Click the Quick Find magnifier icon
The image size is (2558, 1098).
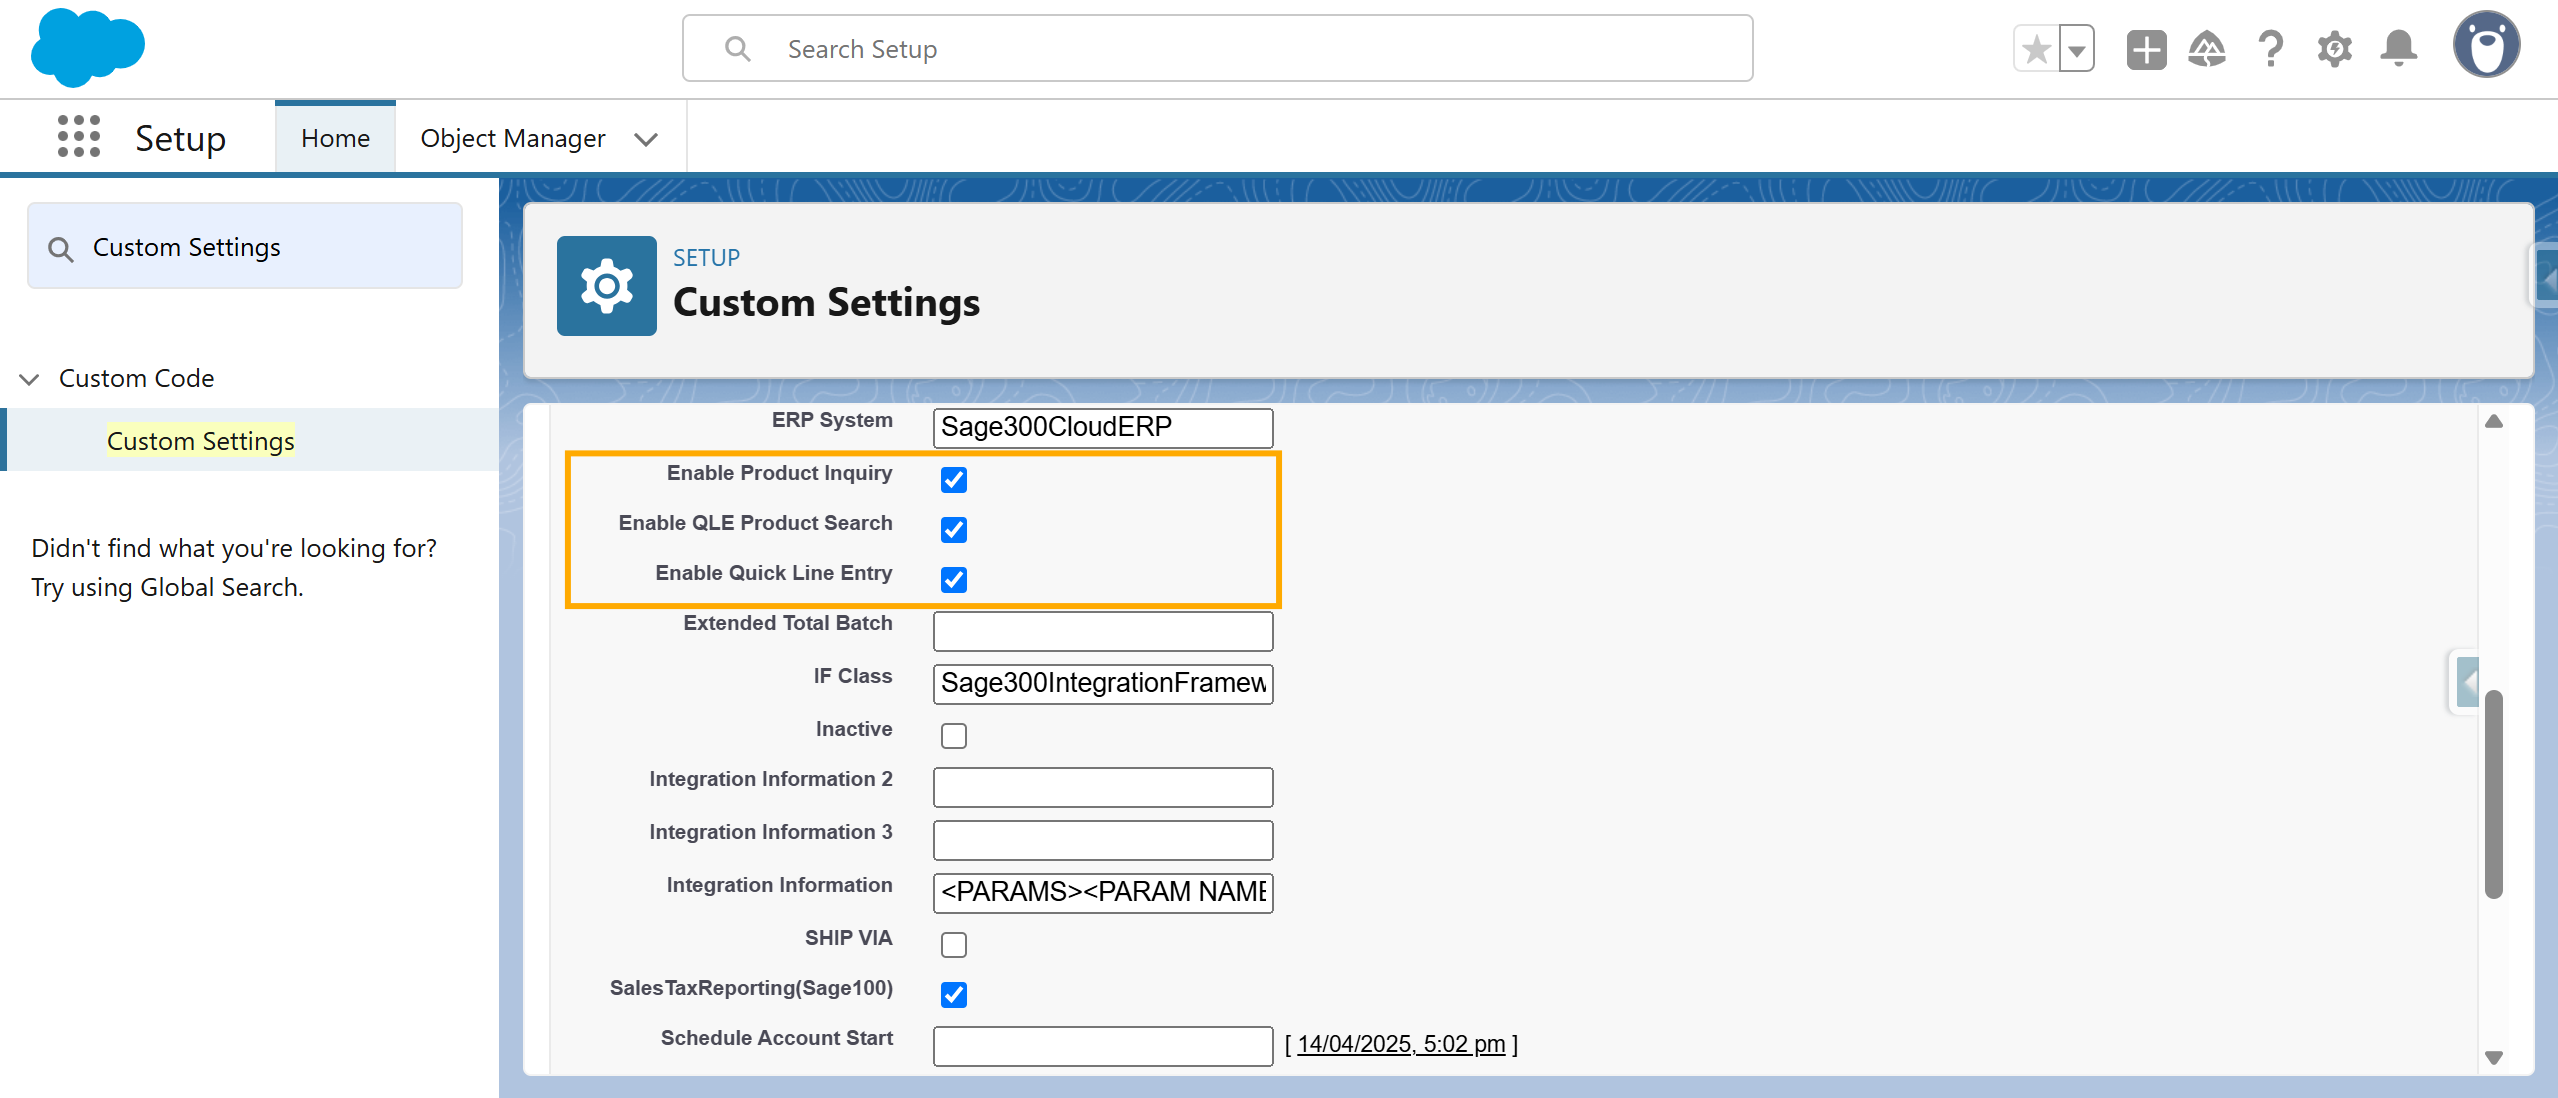[61, 249]
